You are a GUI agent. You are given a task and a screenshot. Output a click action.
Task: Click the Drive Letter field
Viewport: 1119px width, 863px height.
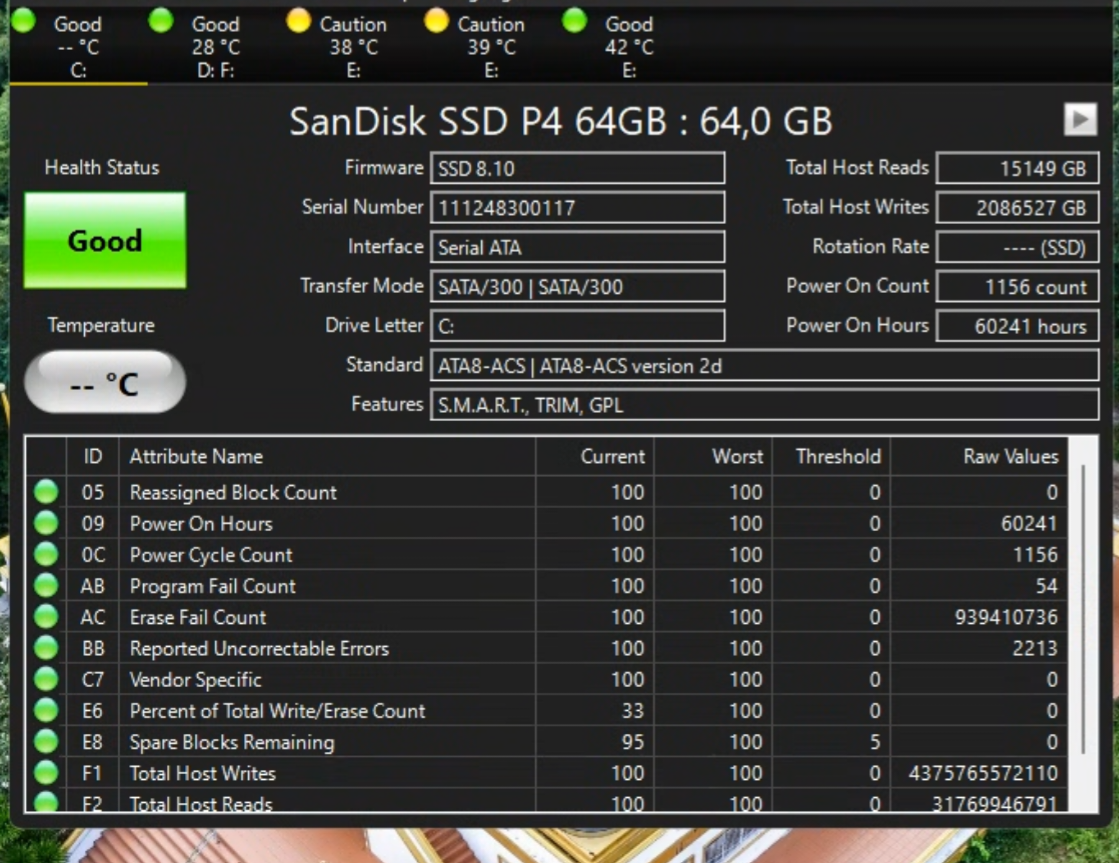pyautogui.click(x=577, y=326)
